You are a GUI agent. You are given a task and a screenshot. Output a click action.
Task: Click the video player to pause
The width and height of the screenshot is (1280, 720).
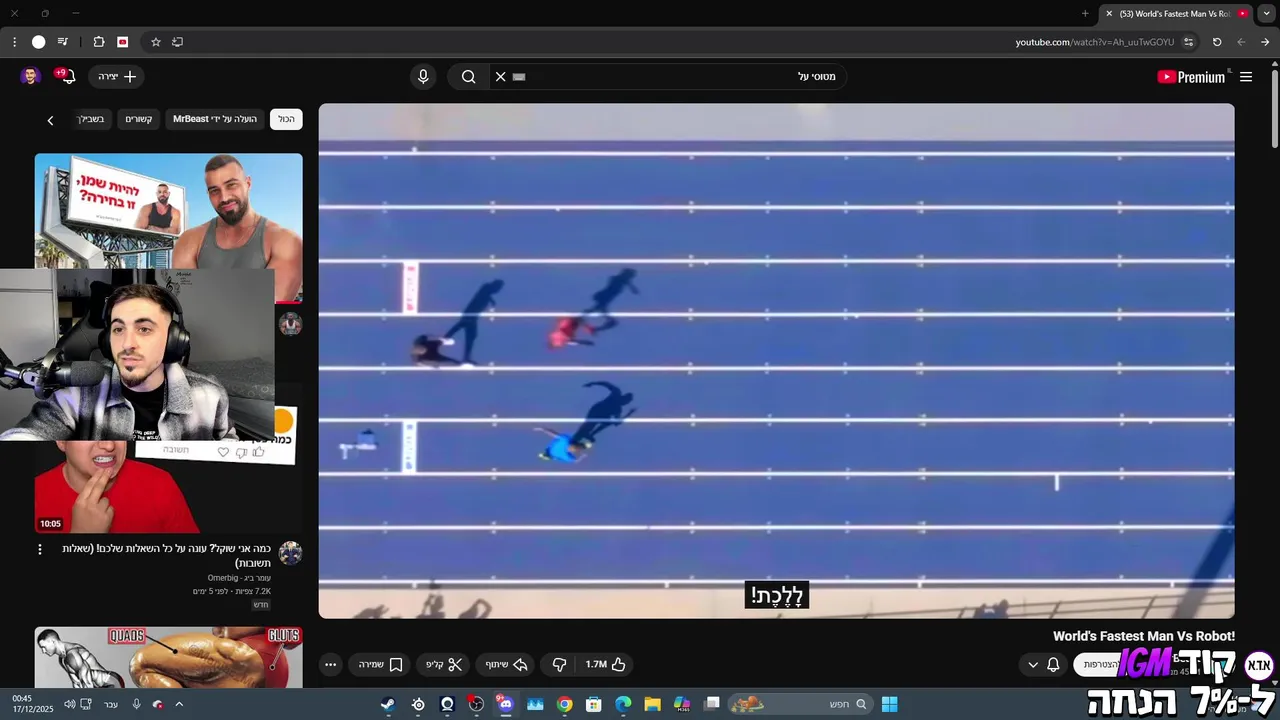(x=776, y=361)
